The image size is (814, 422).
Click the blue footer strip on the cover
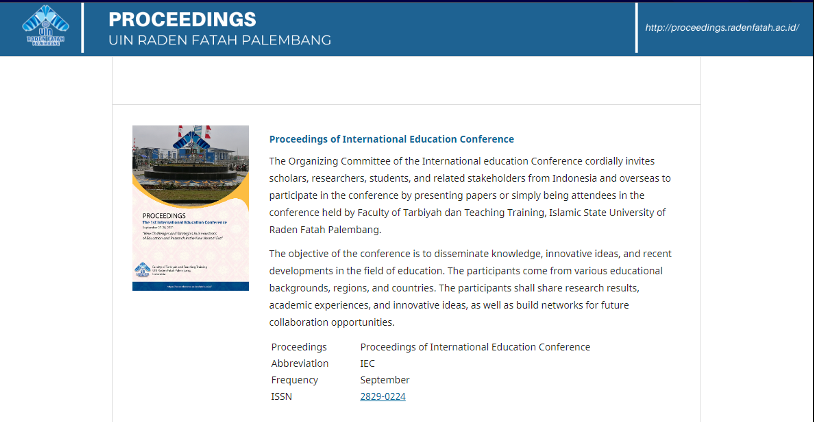point(190,287)
